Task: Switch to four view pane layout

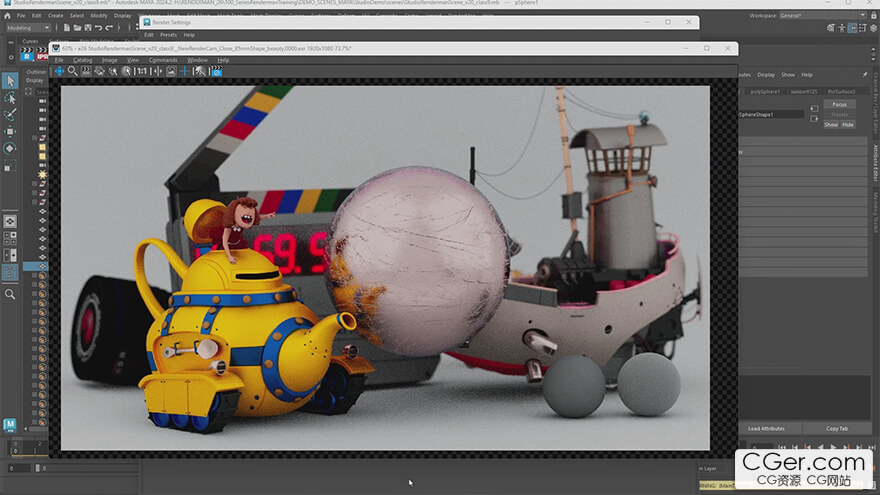Action: pos(10,238)
